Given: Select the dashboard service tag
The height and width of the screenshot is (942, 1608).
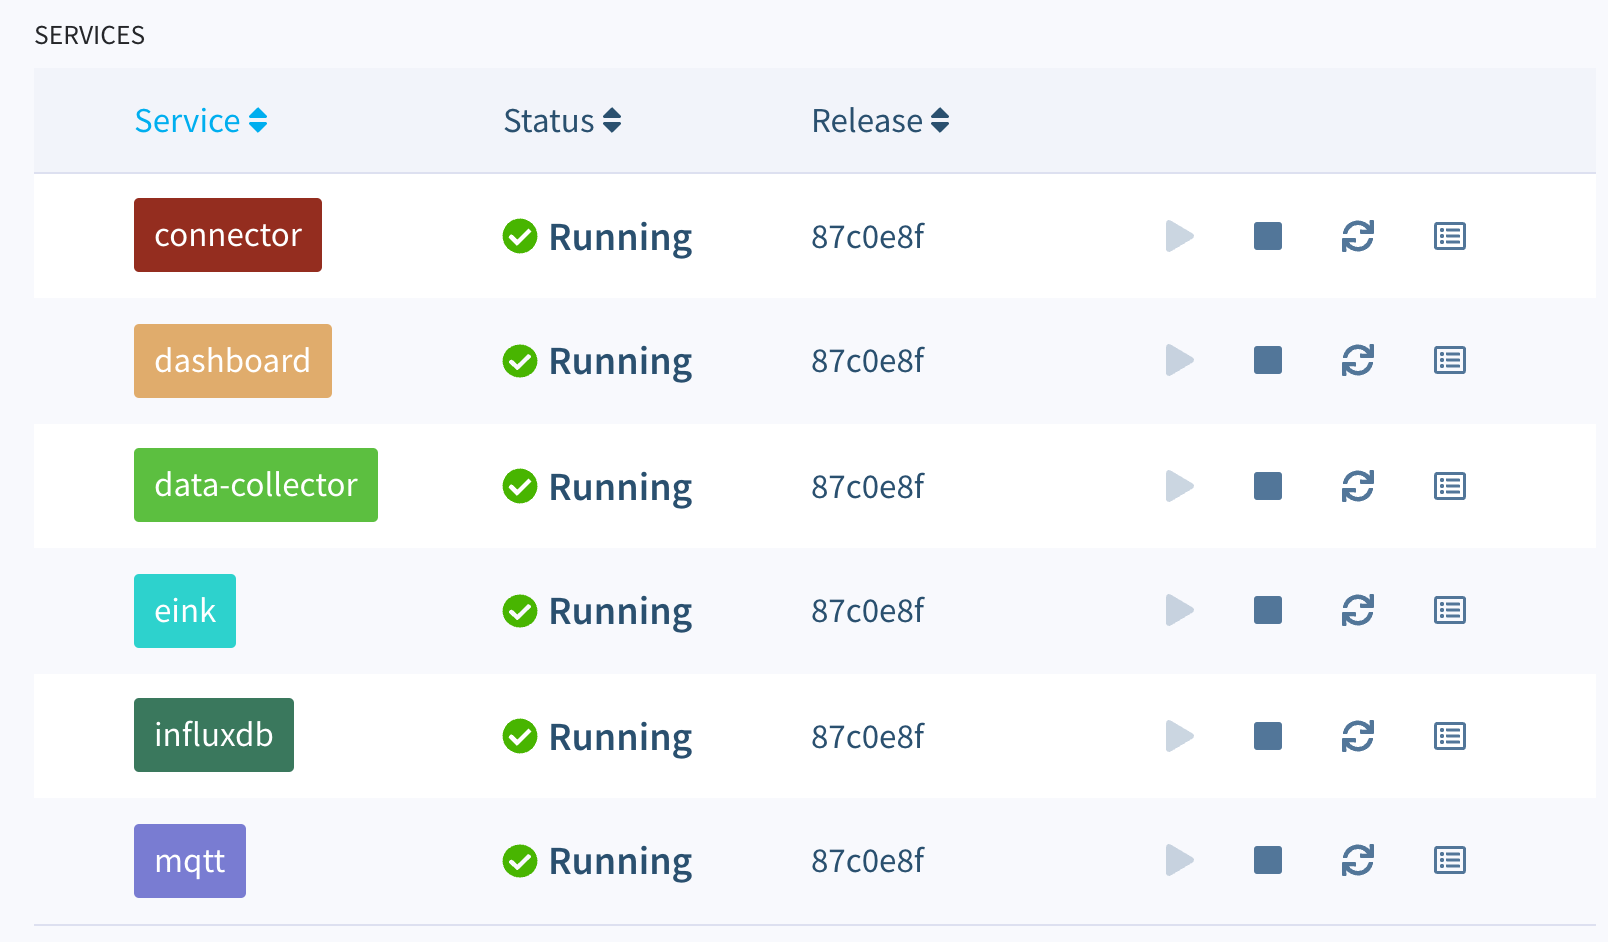Looking at the screenshot, I should coord(232,361).
